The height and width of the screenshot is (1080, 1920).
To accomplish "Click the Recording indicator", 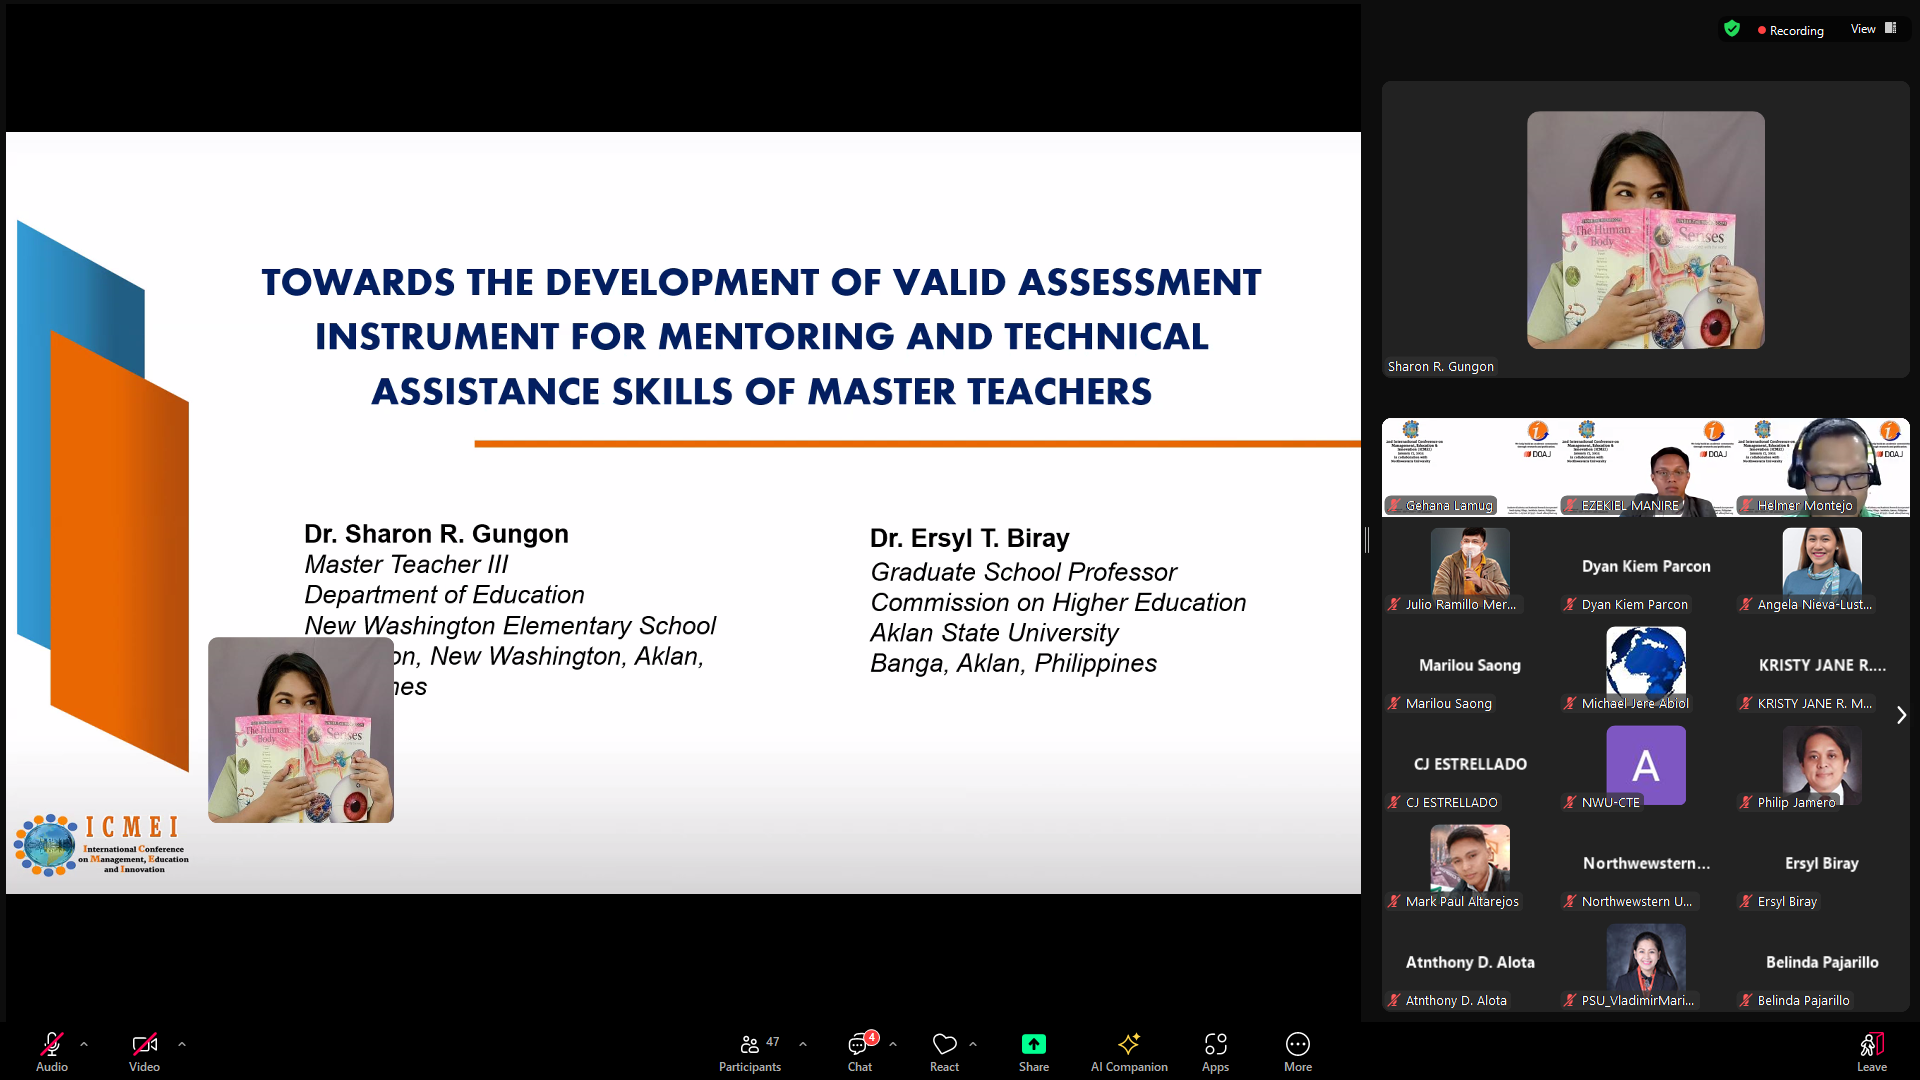I will click(1790, 30).
